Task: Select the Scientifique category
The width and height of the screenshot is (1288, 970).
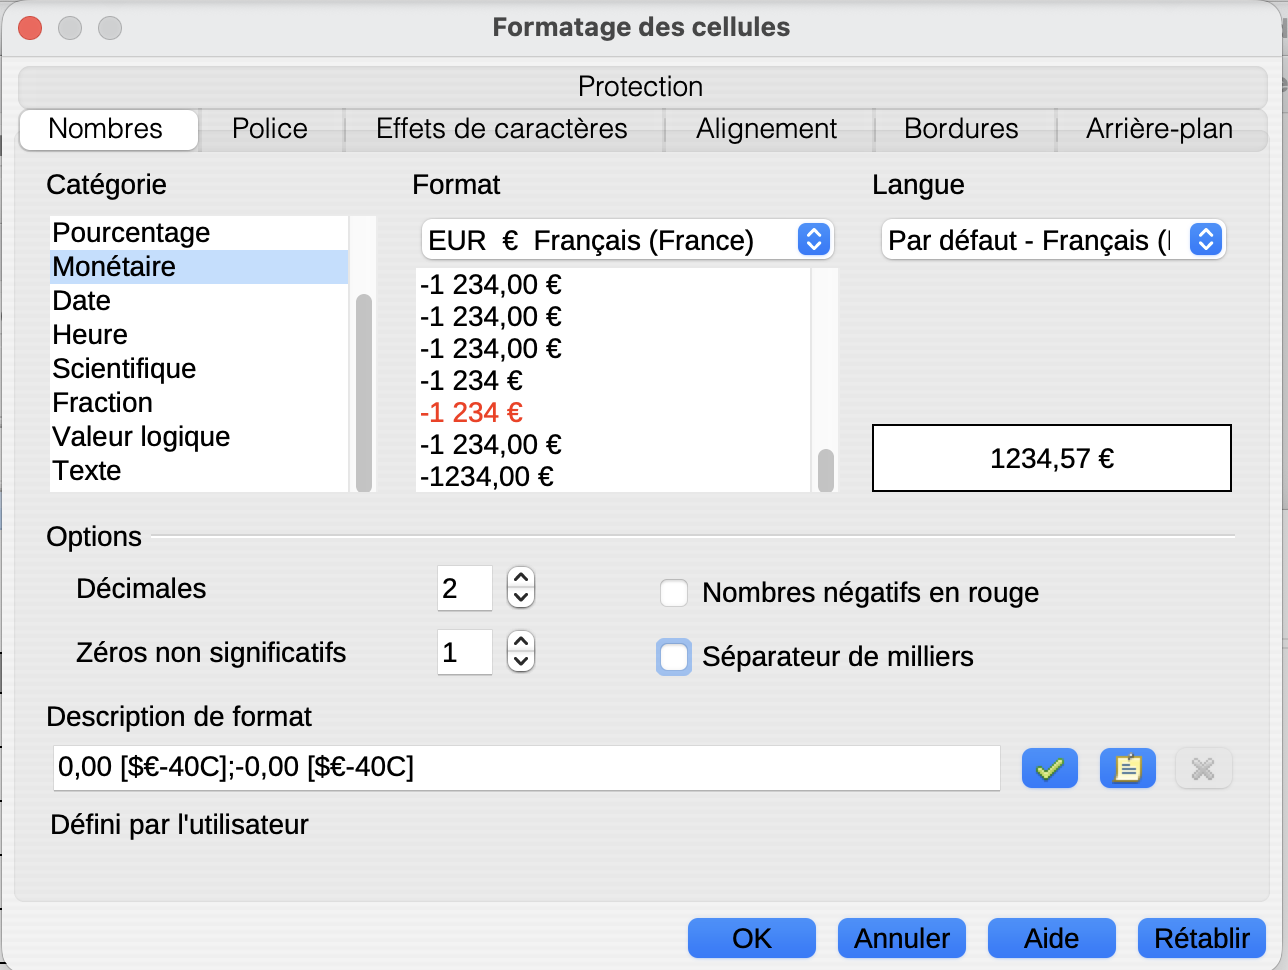Action: 199,369
